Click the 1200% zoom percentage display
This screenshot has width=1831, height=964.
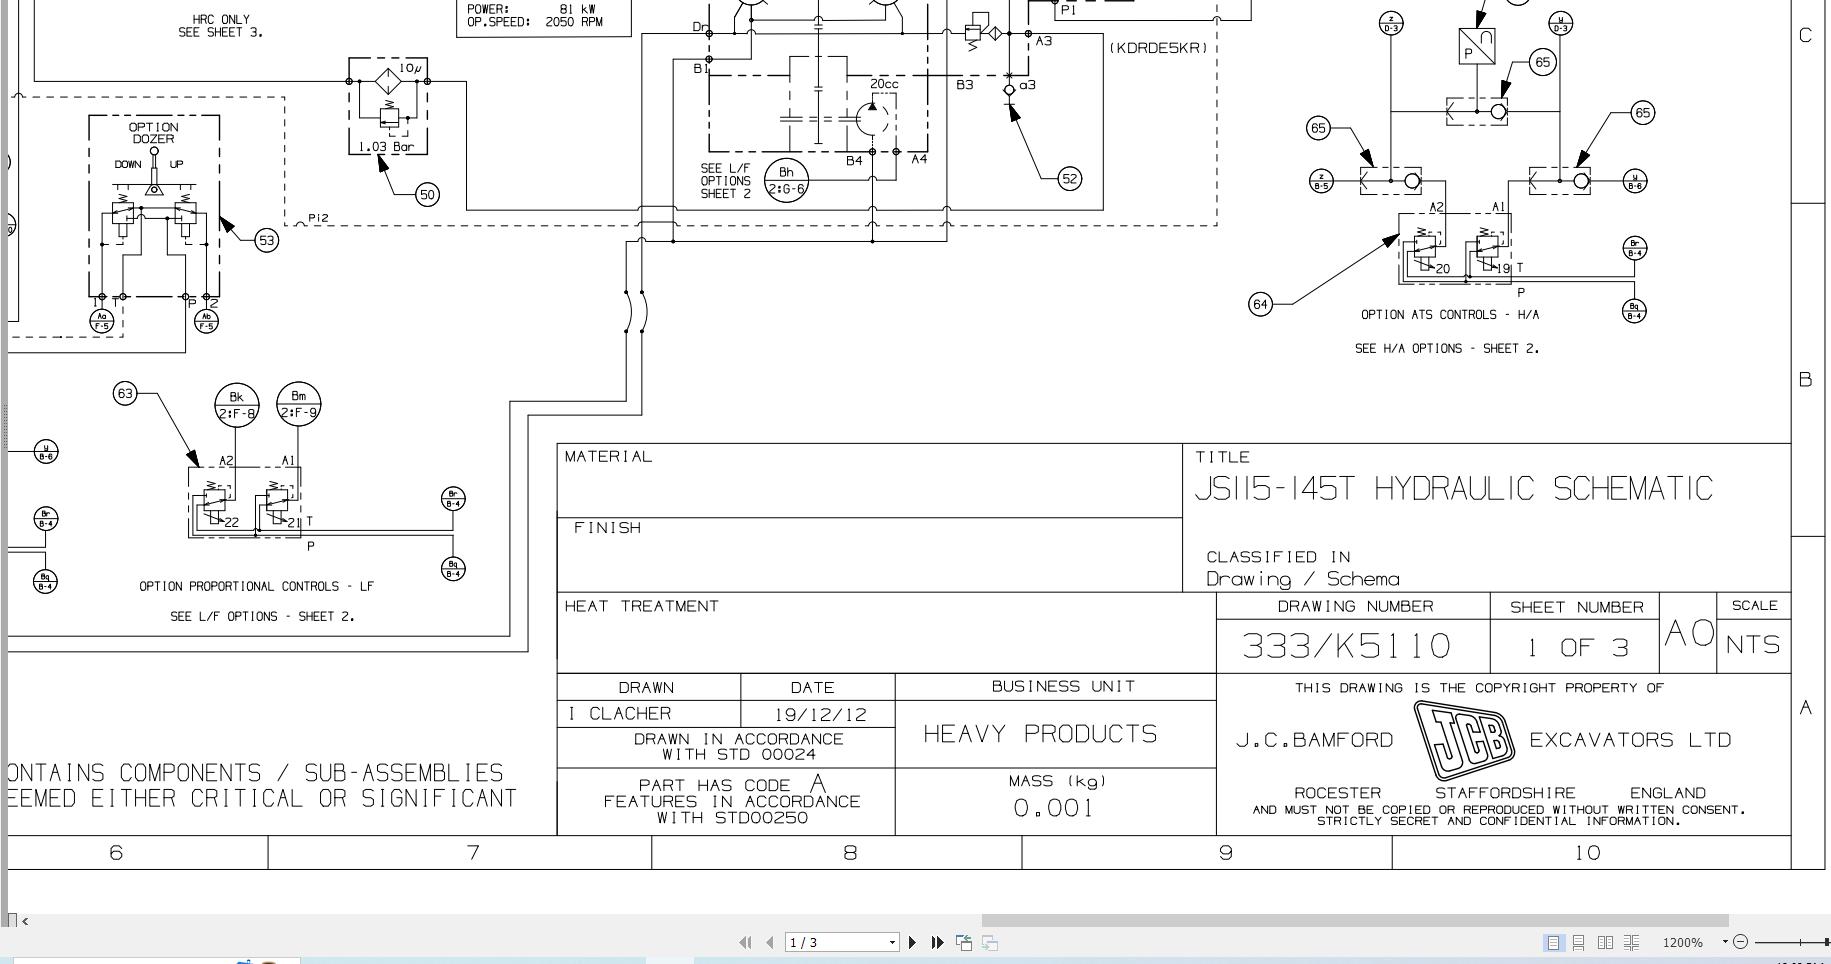click(1683, 942)
